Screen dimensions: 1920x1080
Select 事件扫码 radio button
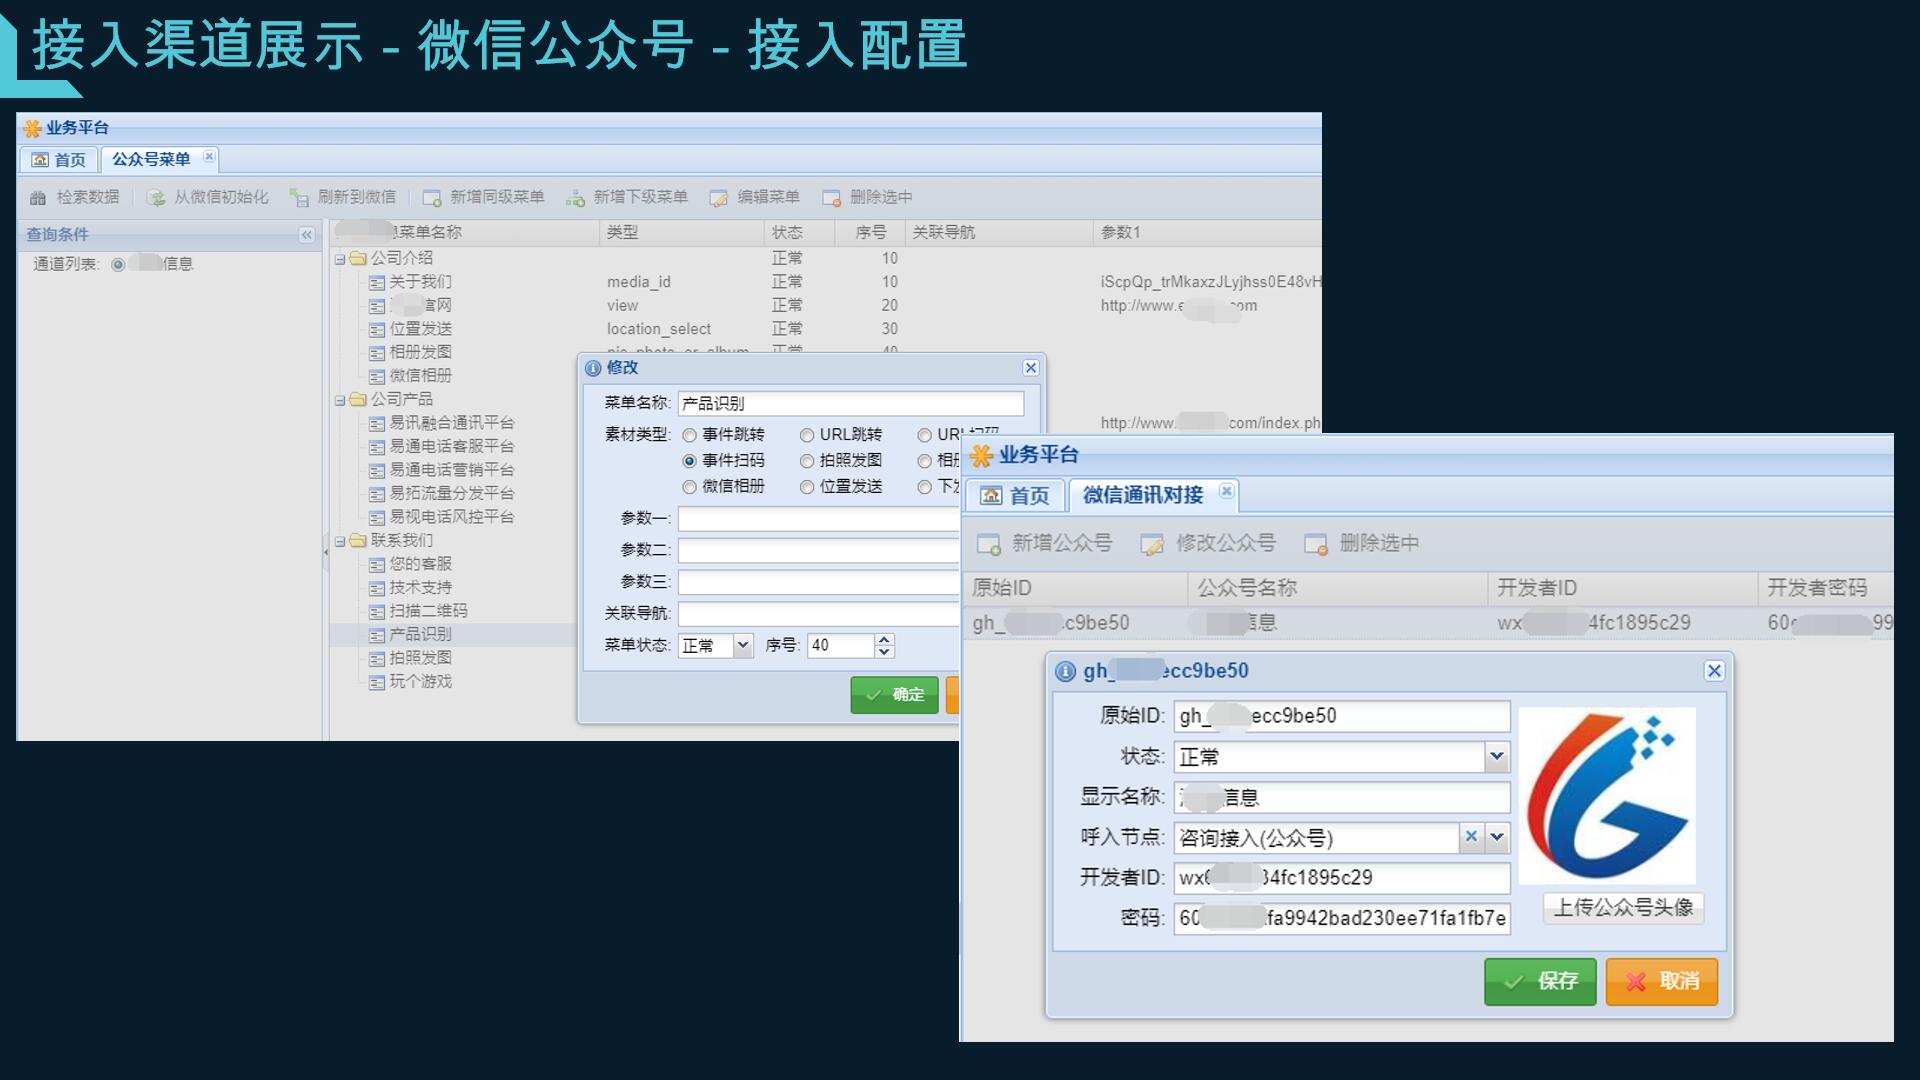click(689, 462)
